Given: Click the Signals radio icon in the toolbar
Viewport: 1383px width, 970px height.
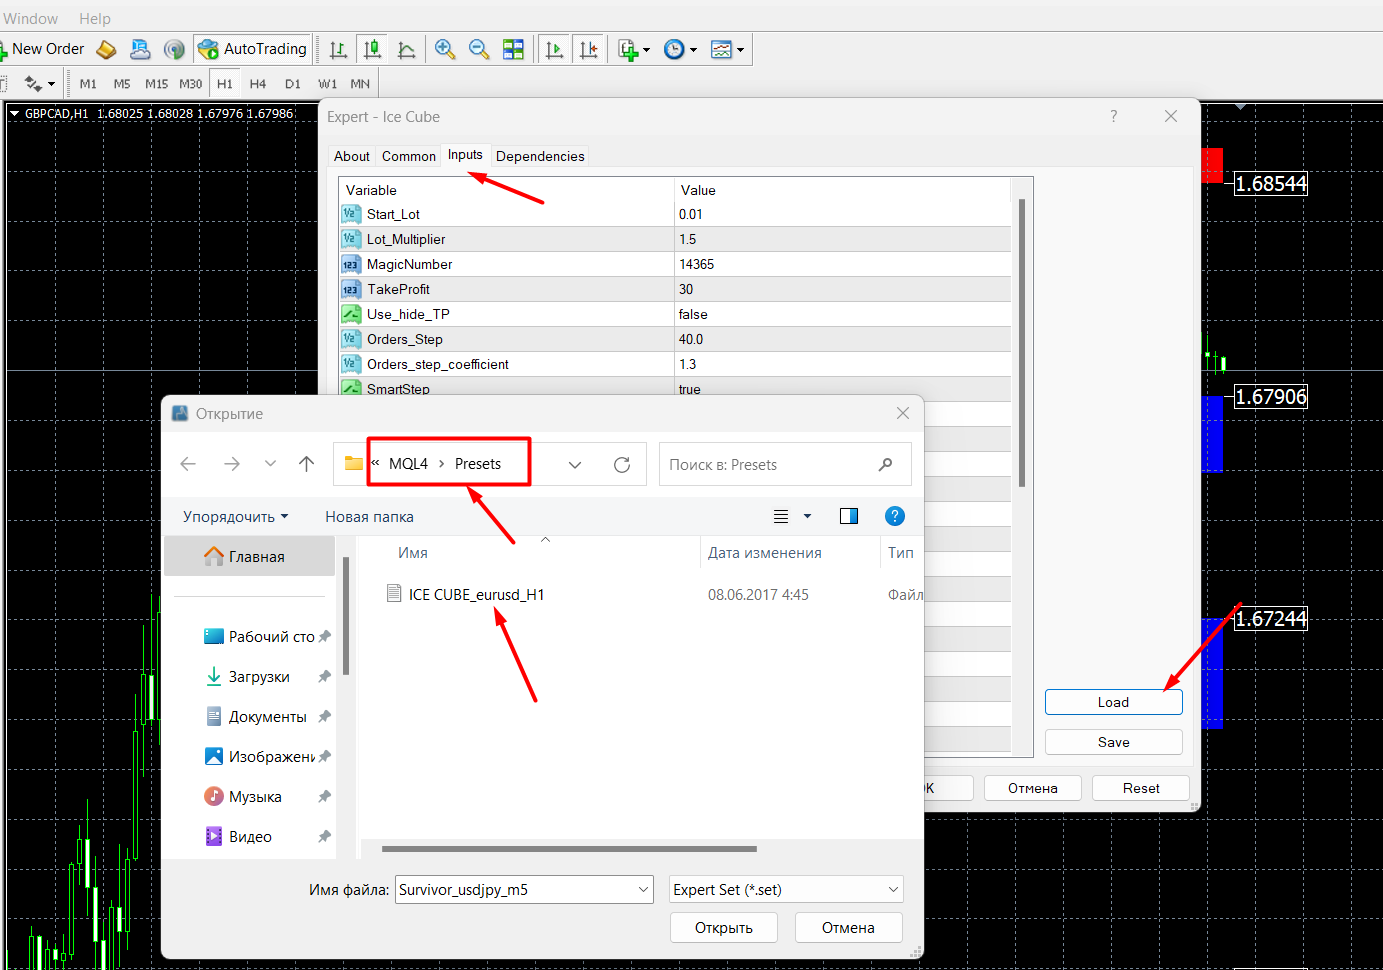Looking at the screenshot, I should pyautogui.click(x=174, y=49).
